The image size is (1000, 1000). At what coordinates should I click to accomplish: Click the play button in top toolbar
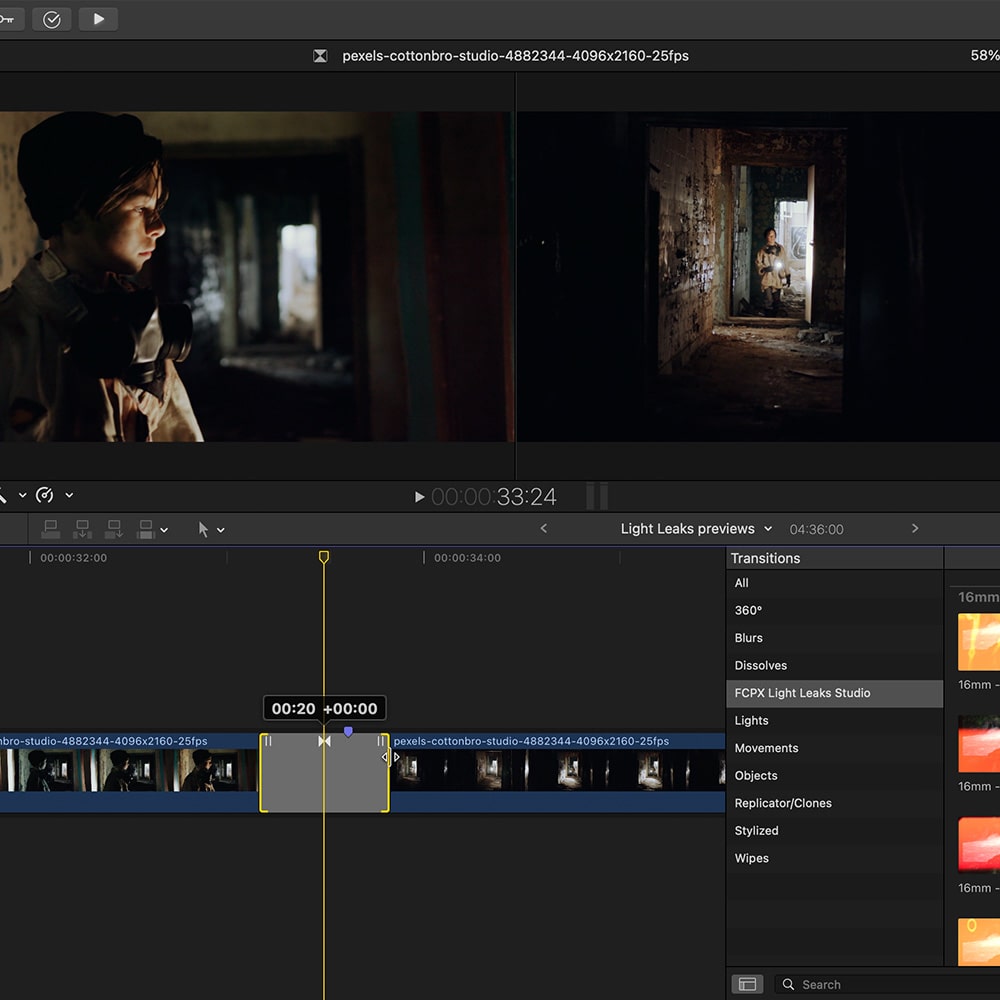coord(98,19)
